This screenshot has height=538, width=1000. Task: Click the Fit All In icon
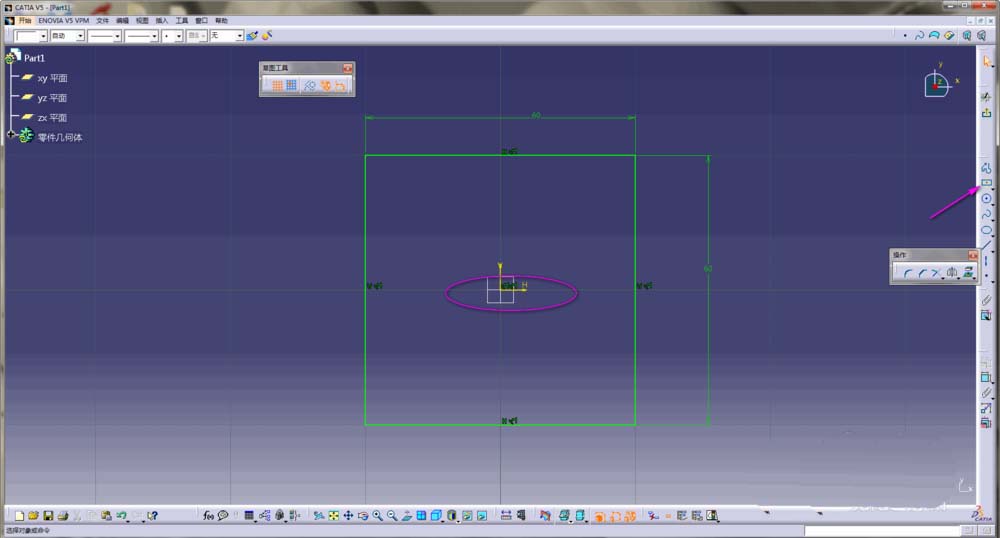[x=334, y=516]
